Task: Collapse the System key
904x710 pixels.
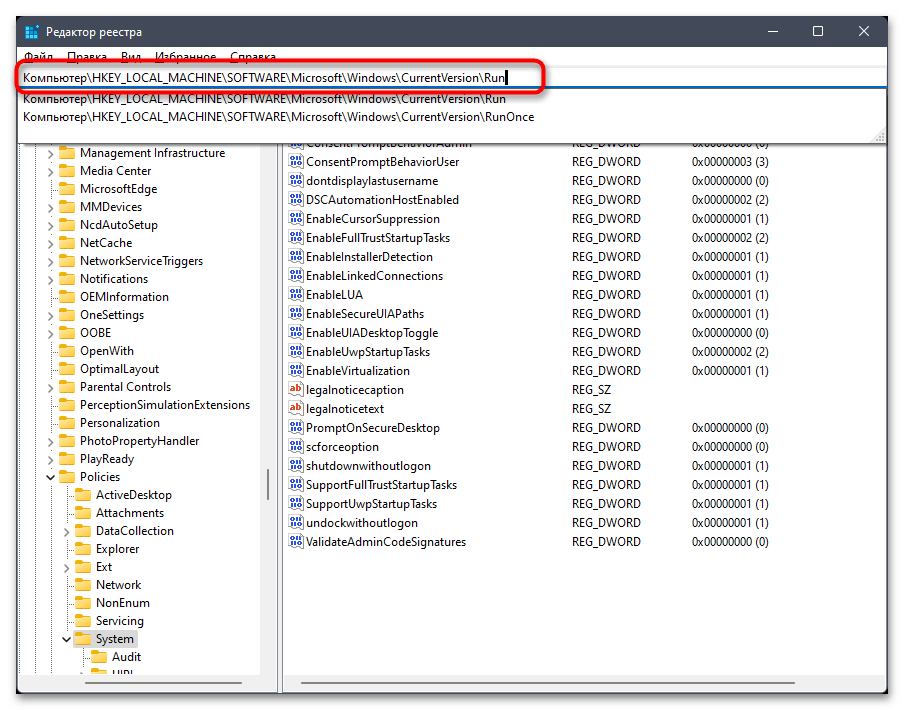Action: [x=66, y=639]
